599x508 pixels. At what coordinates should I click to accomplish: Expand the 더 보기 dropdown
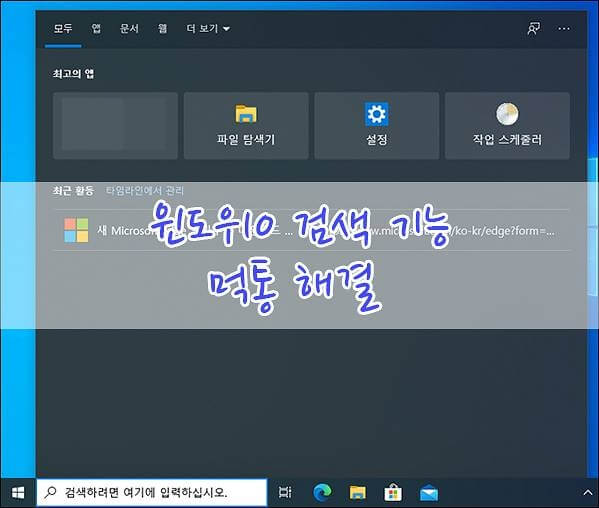(x=208, y=29)
